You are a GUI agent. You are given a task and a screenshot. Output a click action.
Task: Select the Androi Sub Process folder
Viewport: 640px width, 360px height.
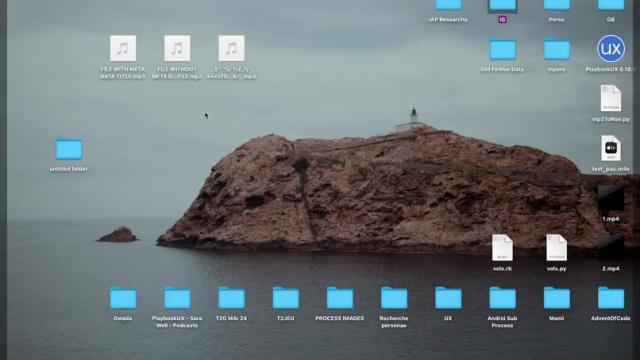point(502,298)
